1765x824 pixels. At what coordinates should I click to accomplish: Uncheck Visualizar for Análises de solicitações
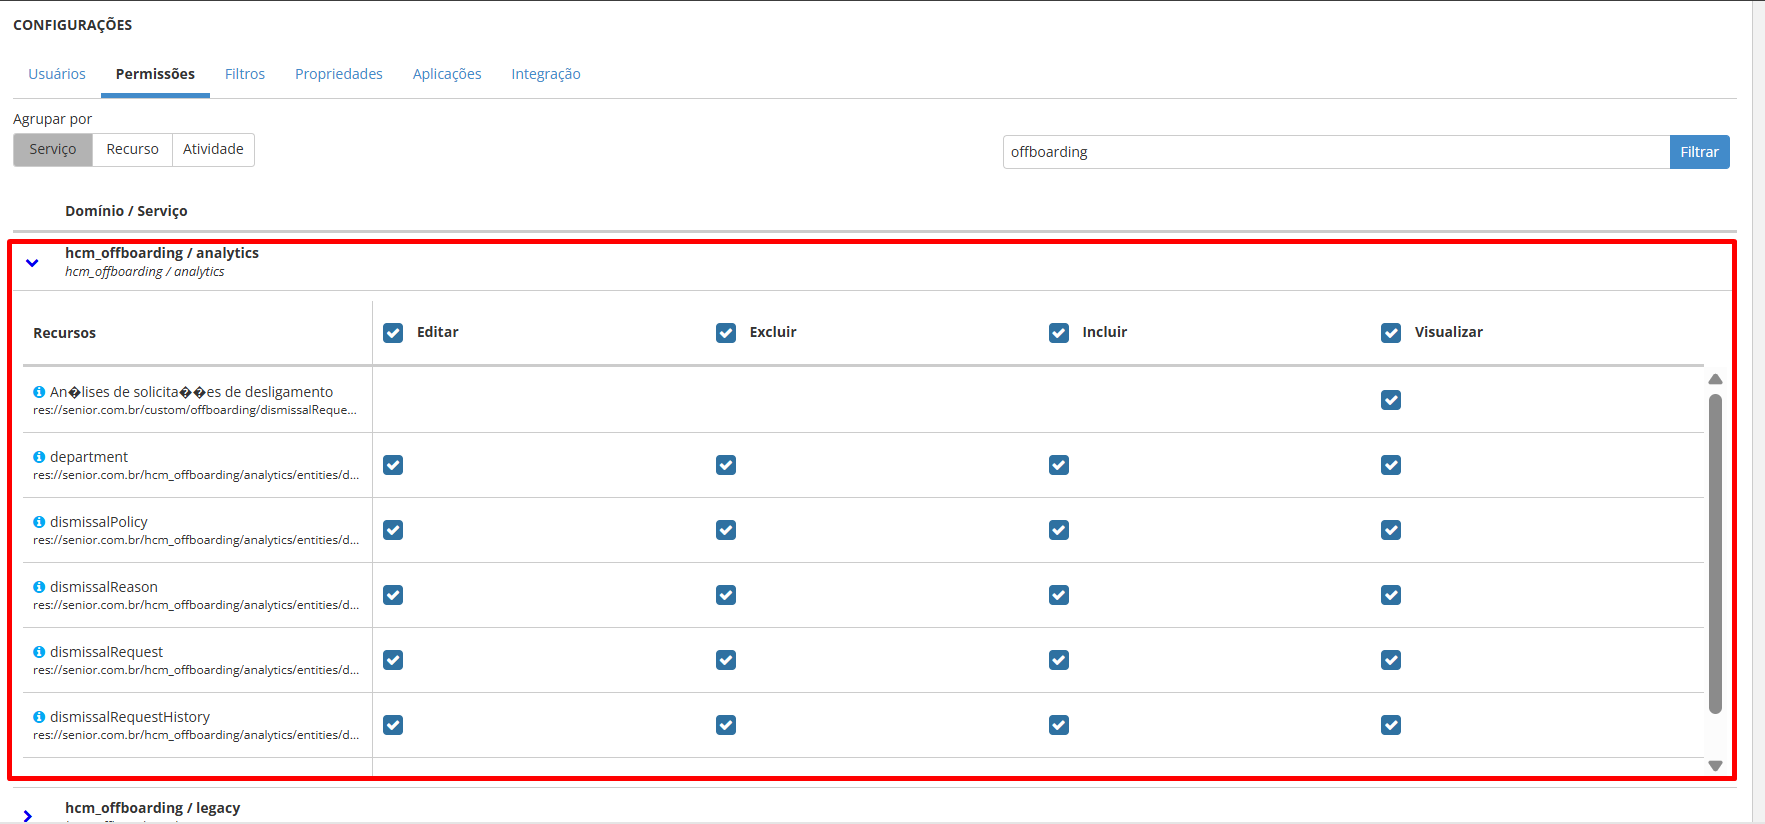1391,400
